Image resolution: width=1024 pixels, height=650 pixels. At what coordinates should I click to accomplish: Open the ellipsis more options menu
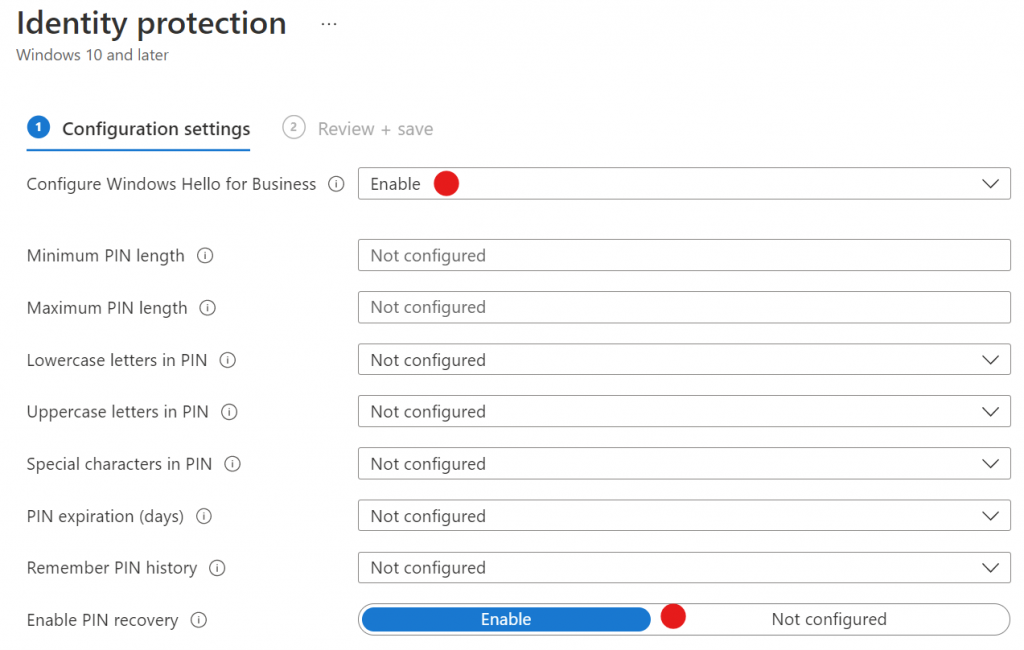click(x=329, y=24)
